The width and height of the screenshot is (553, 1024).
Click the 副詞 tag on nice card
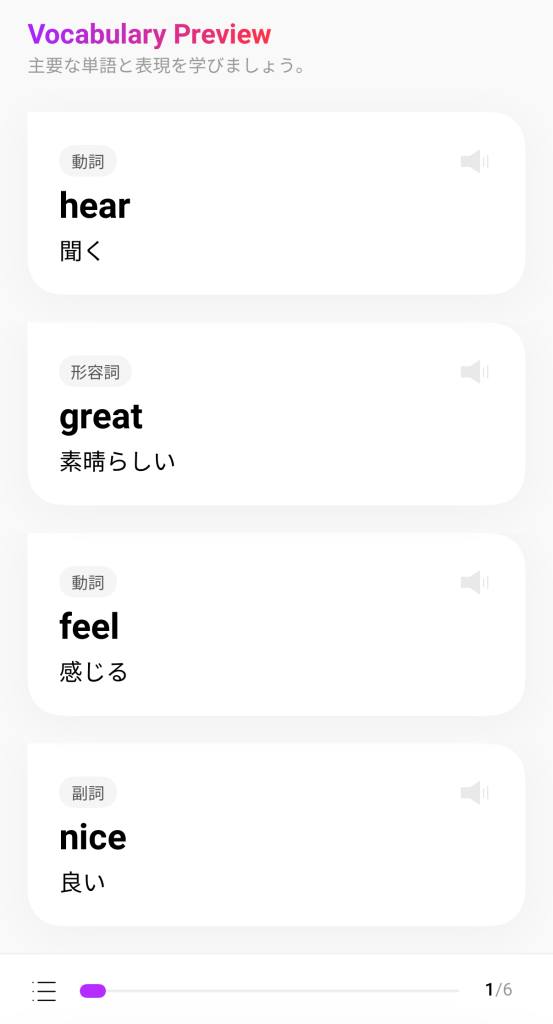point(88,793)
